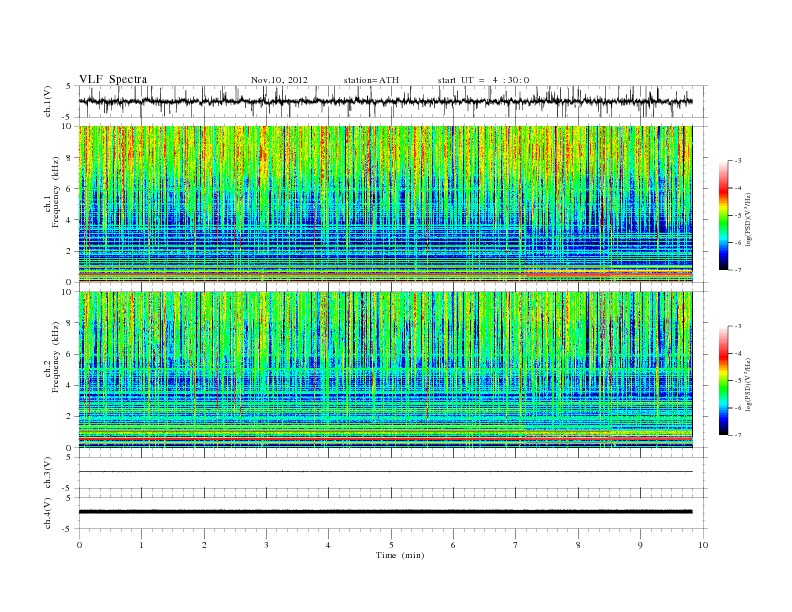Click the "ch.3(V)" axis label

tap(48, 473)
